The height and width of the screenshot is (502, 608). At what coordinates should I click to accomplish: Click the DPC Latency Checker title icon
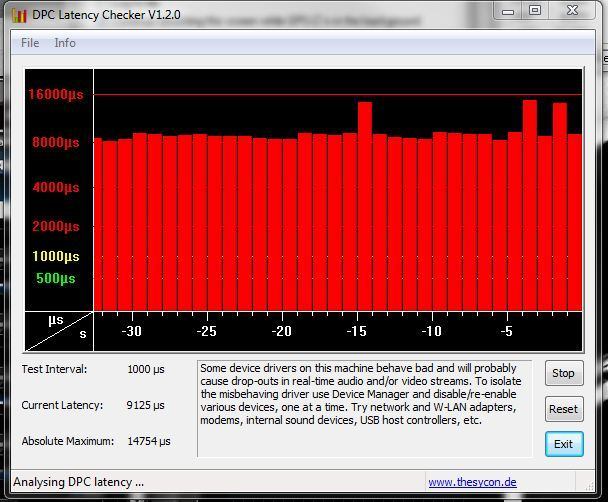click(19, 16)
